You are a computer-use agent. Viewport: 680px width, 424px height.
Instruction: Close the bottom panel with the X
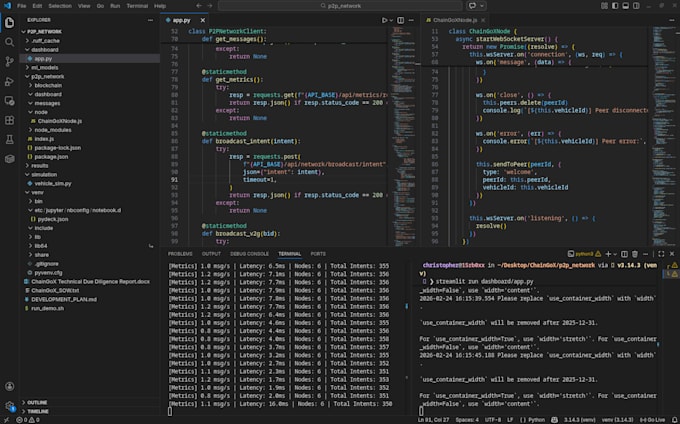pyautogui.click(x=672, y=254)
